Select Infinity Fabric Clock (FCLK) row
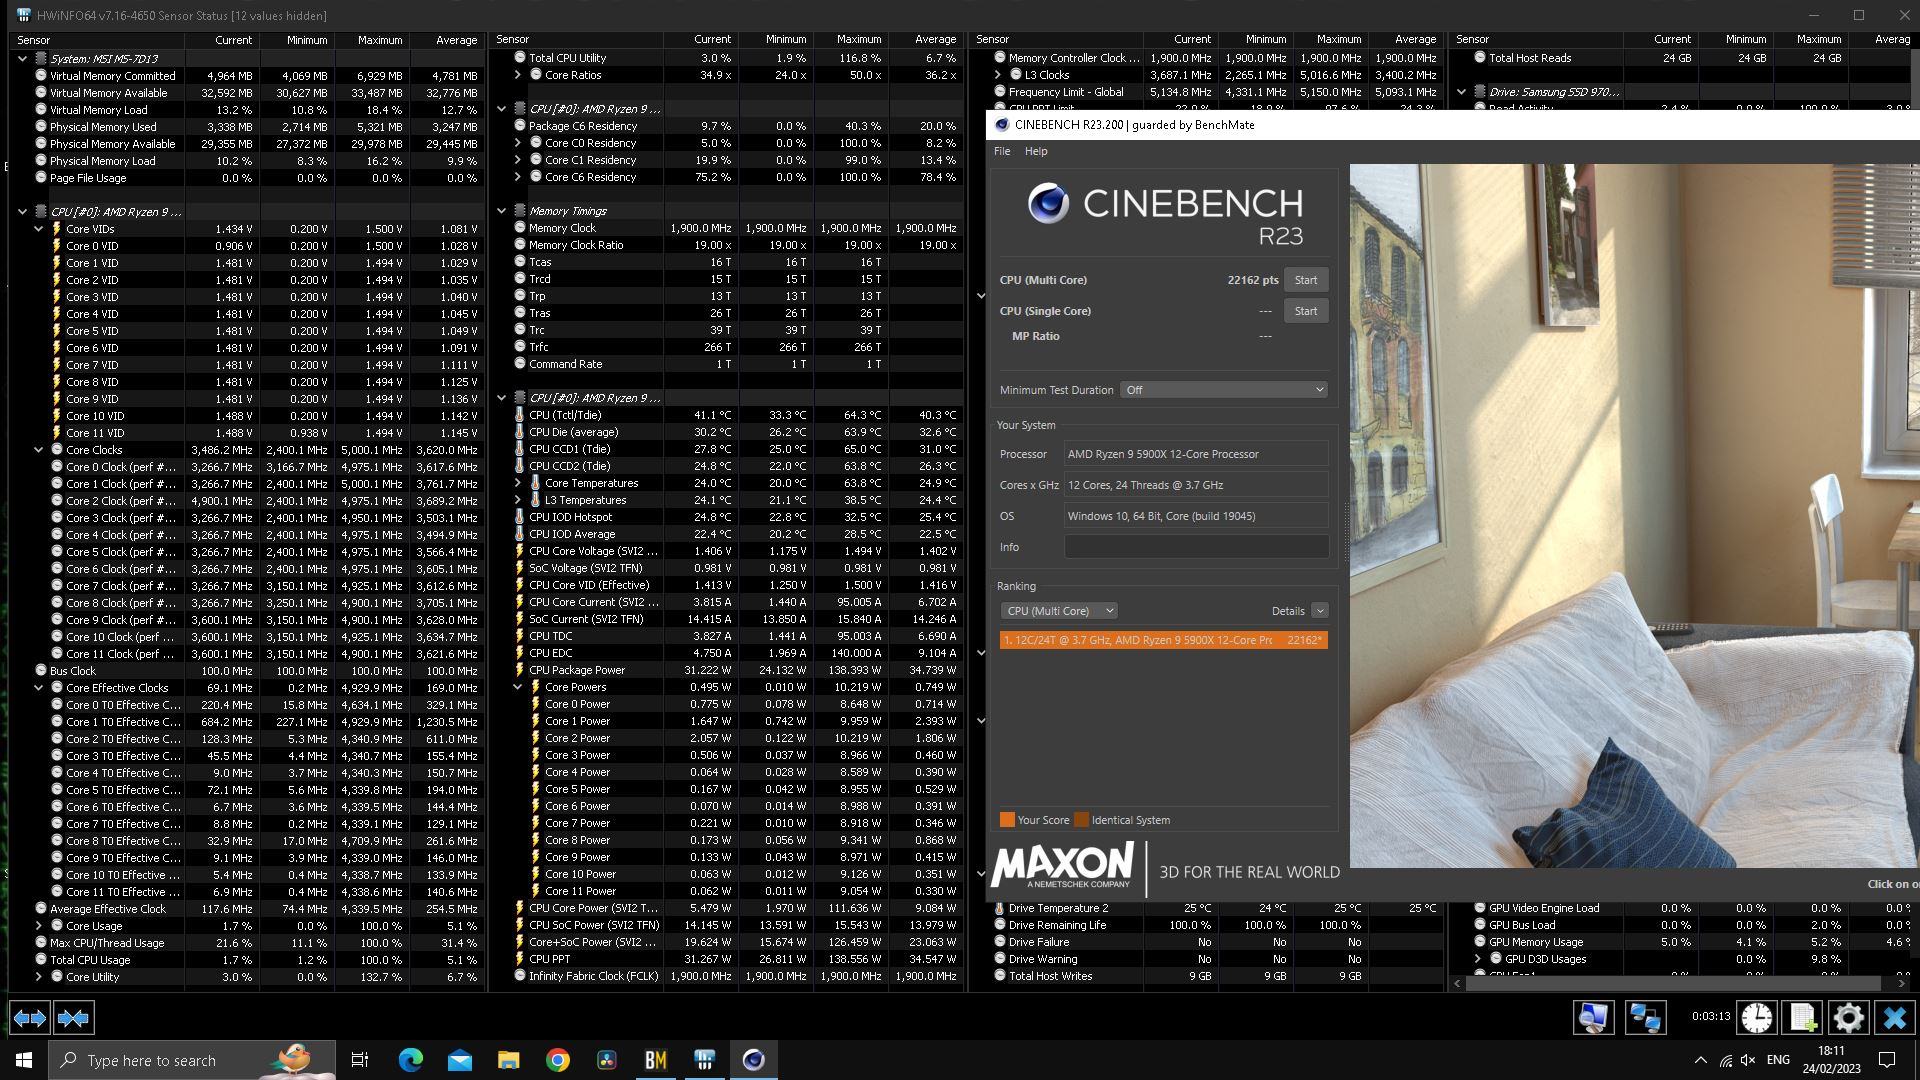This screenshot has width=1920, height=1080. 738,976
